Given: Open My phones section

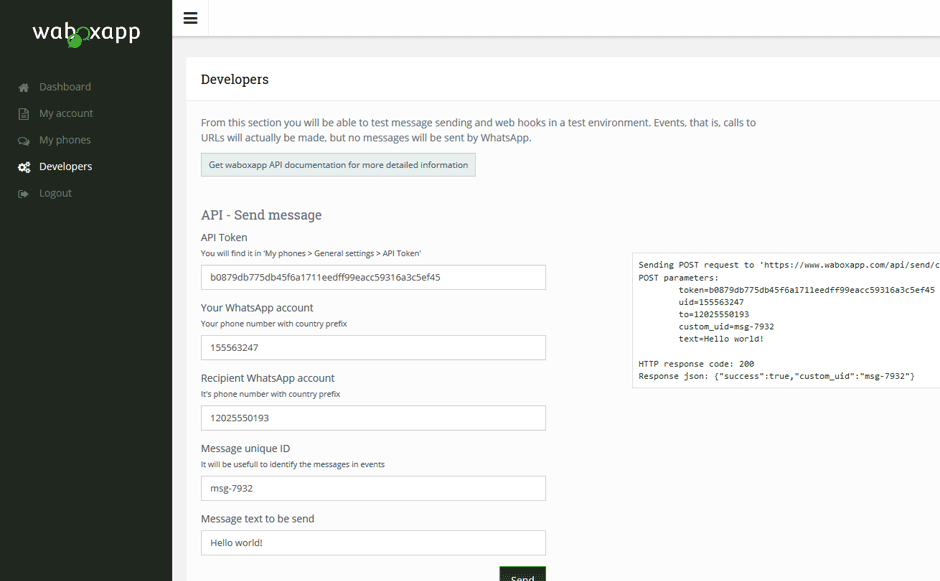Looking at the screenshot, I should click(65, 140).
